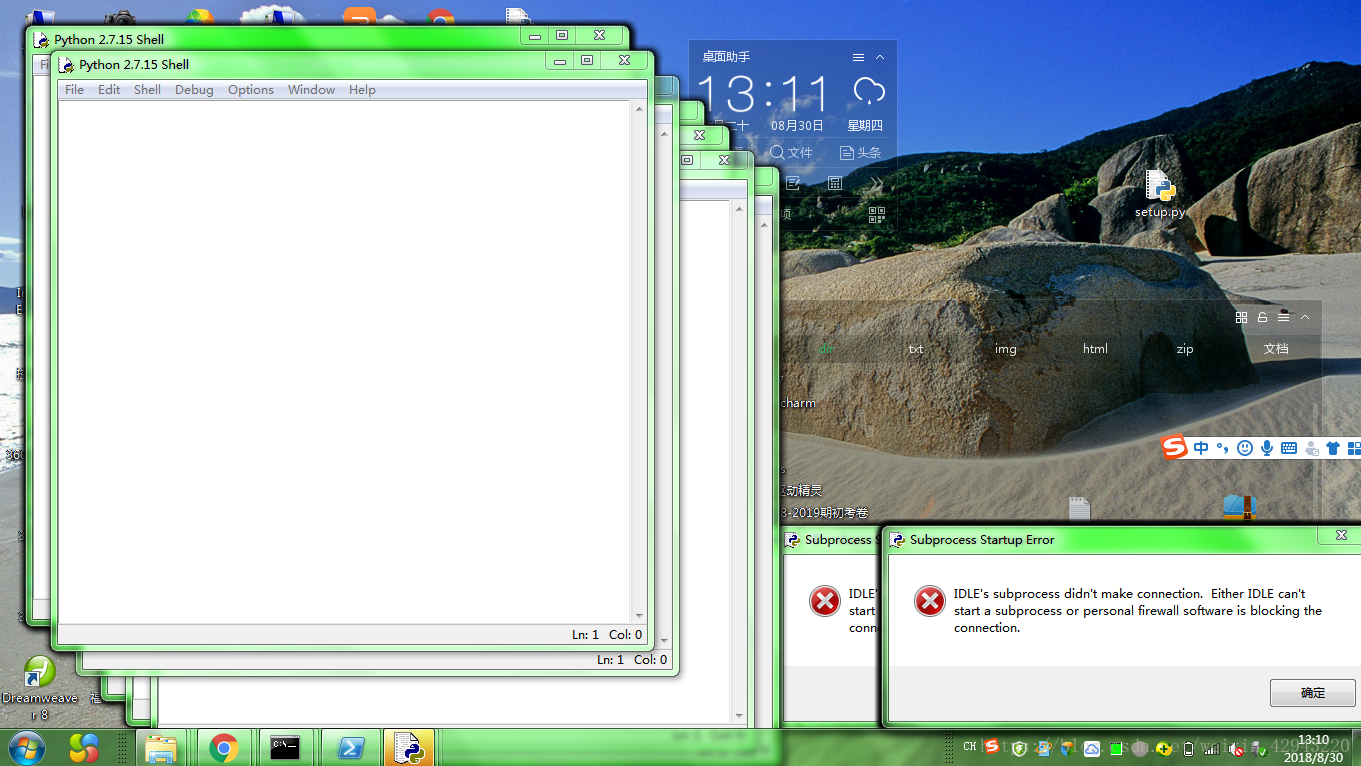Open the Command Prompt taskbar button

coord(286,747)
